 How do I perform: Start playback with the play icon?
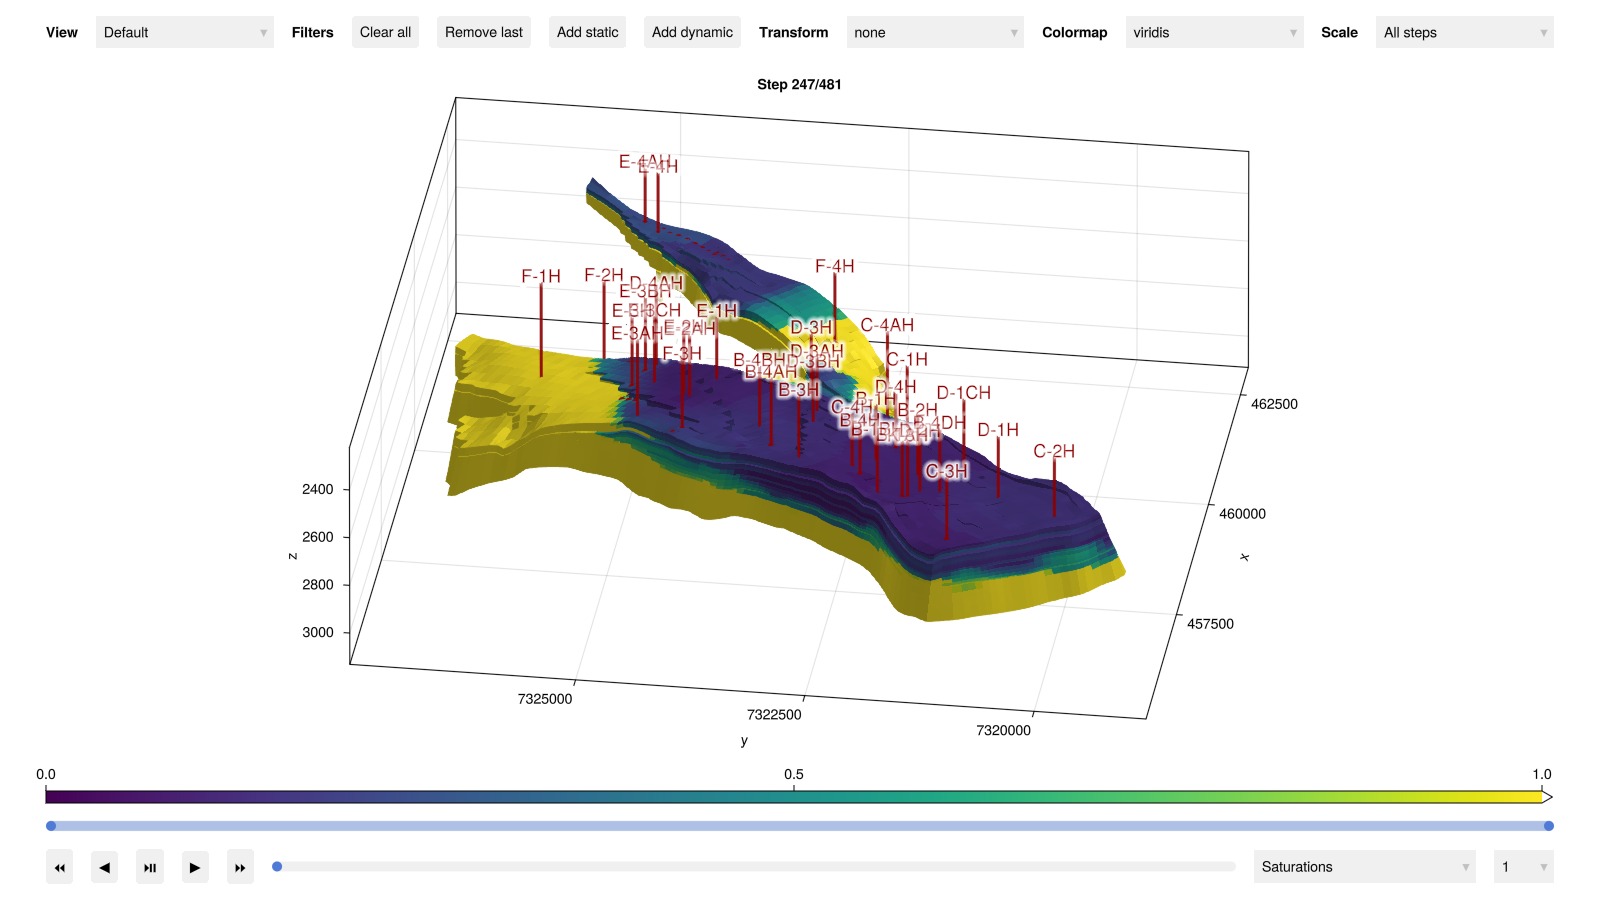coord(195,867)
